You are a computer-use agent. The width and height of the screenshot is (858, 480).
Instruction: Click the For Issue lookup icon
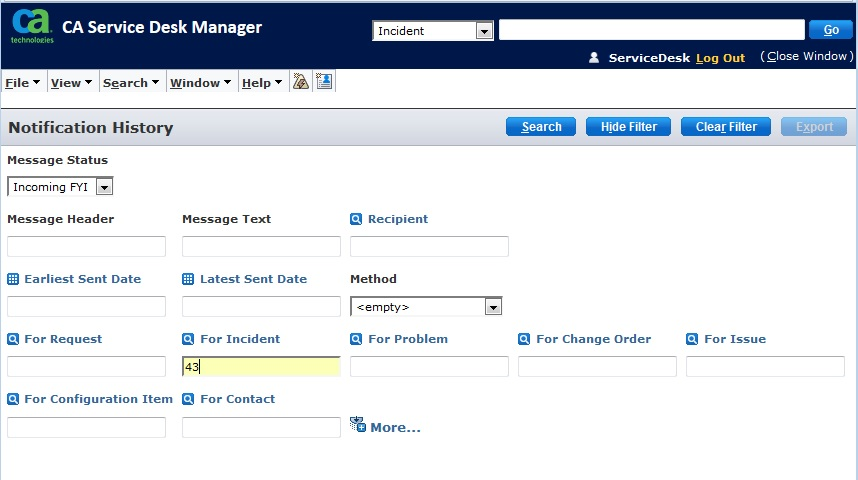(692, 339)
